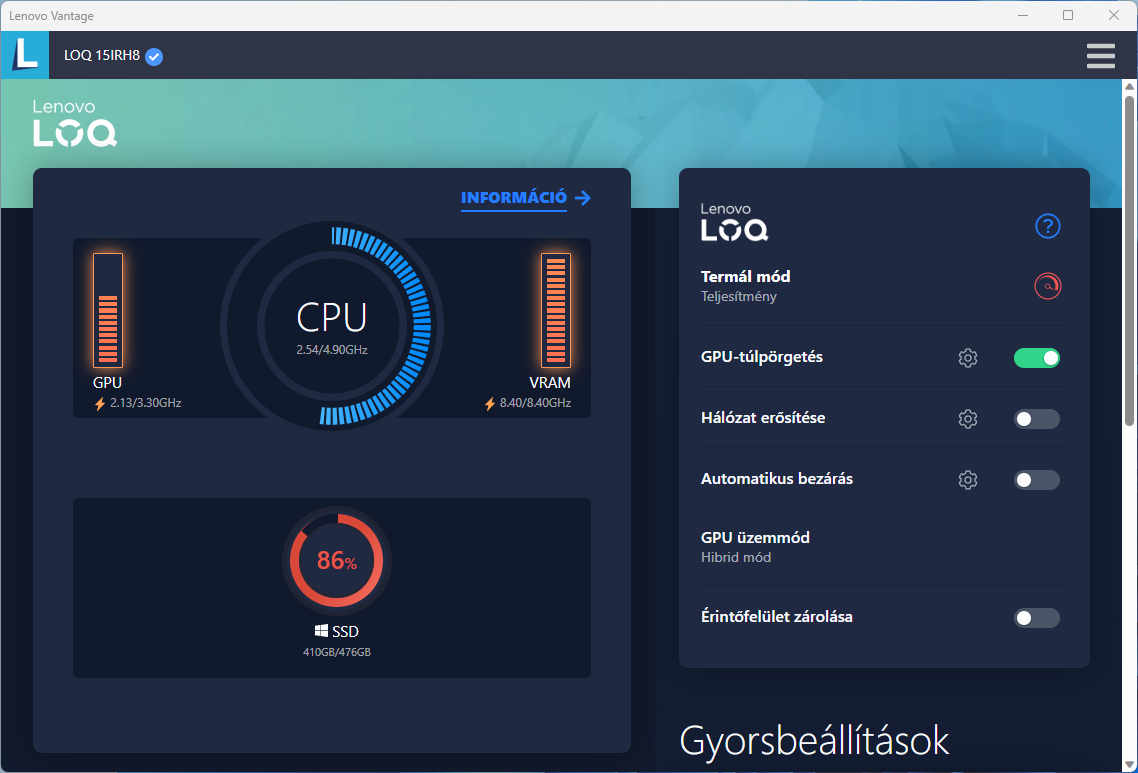Open GPU üzemmód setting
The image size is (1138, 773).
tap(884, 547)
